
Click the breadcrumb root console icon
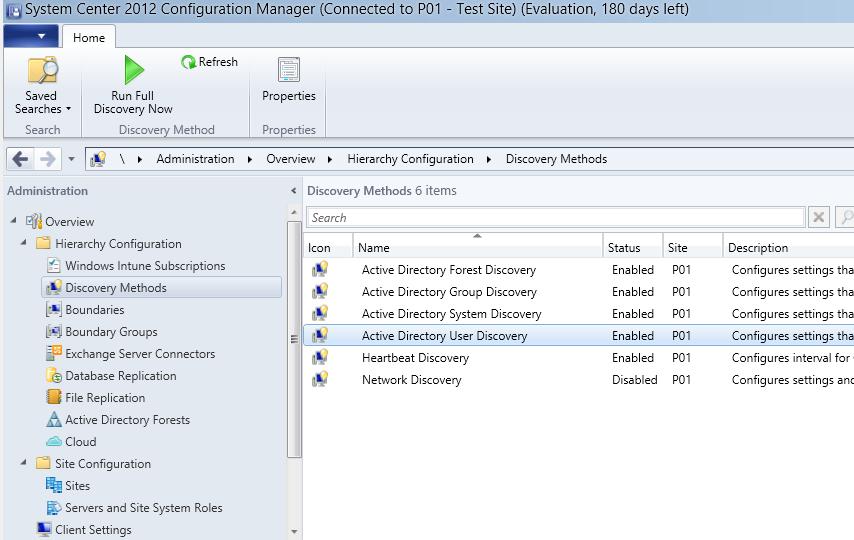[x=98, y=159]
